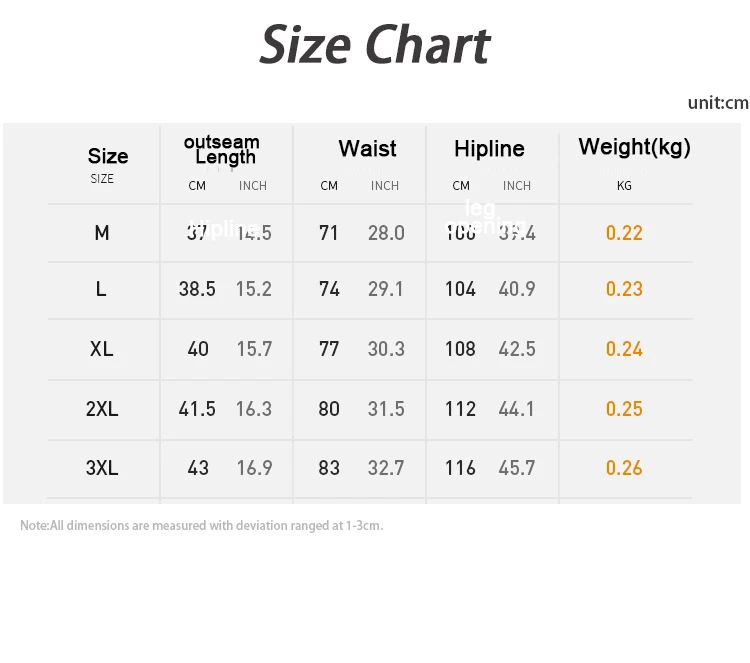
Task: Click the 38.5 outseam length value
Action: tap(197, 289)
